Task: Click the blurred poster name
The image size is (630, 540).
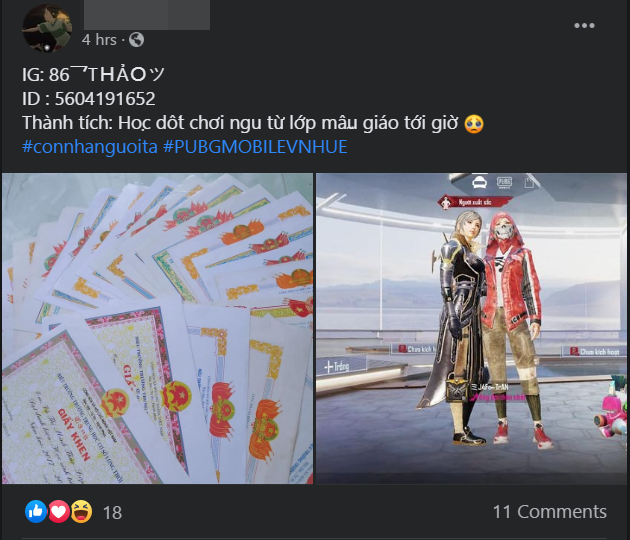Action: tap(147, 15)
